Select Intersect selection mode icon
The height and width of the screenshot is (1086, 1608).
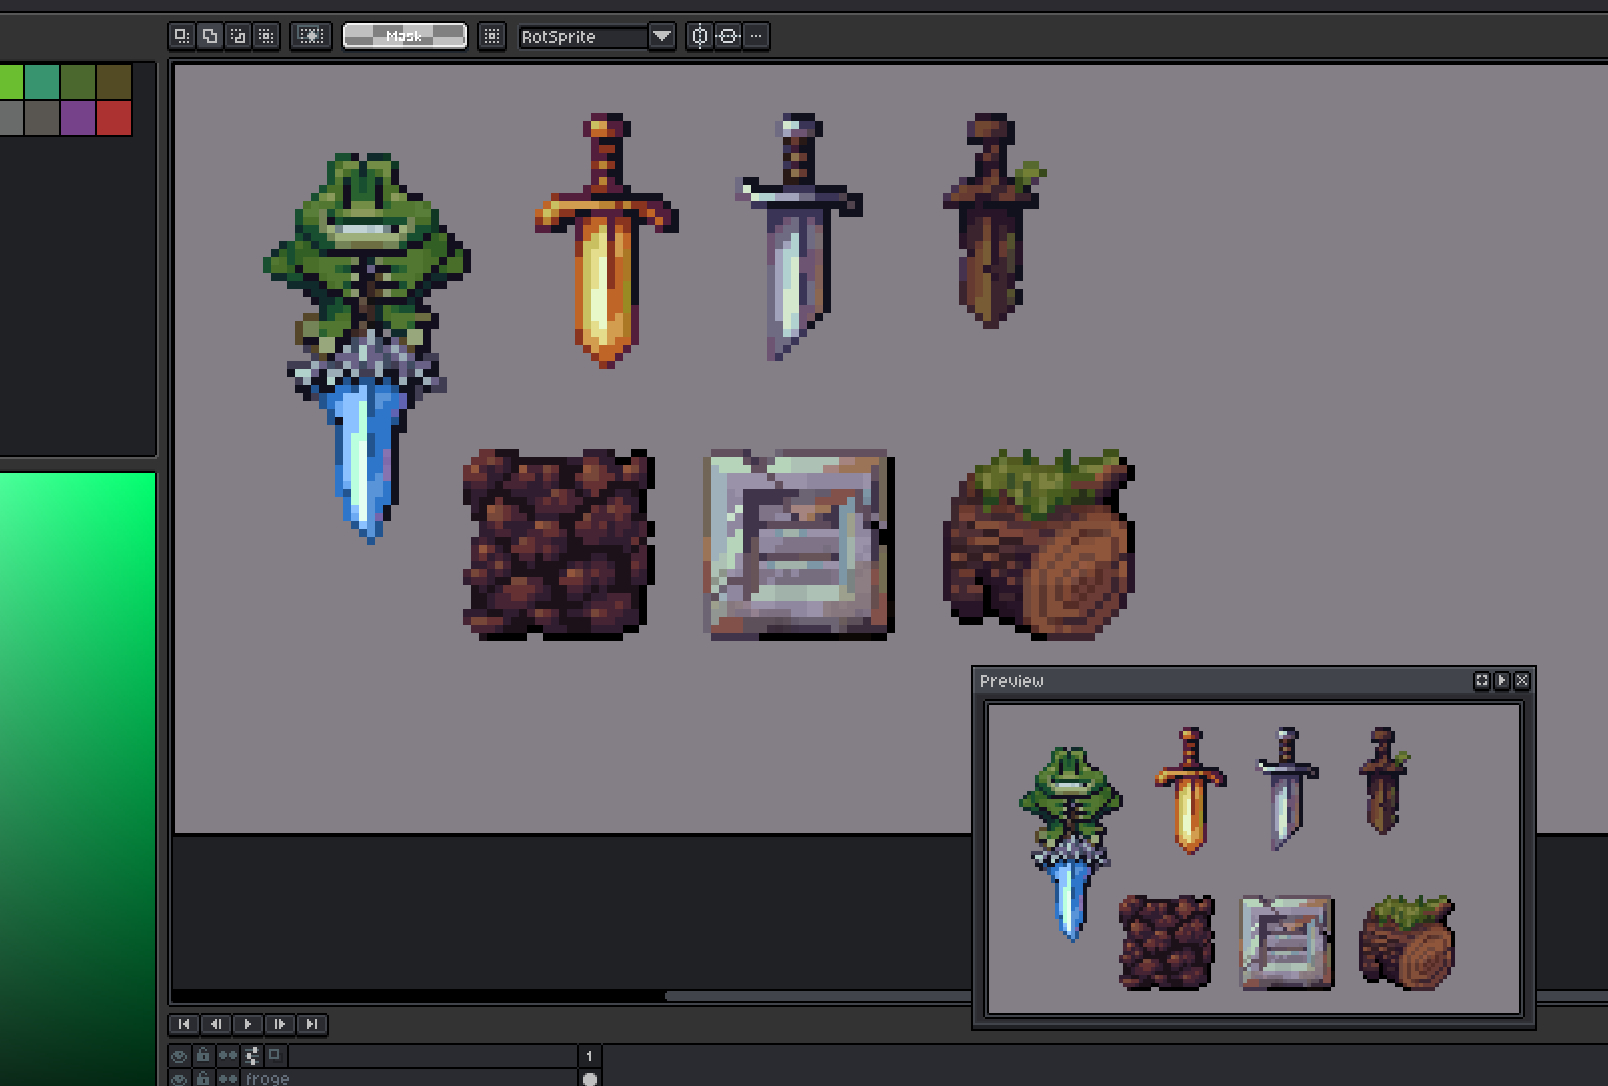[265, 36]
